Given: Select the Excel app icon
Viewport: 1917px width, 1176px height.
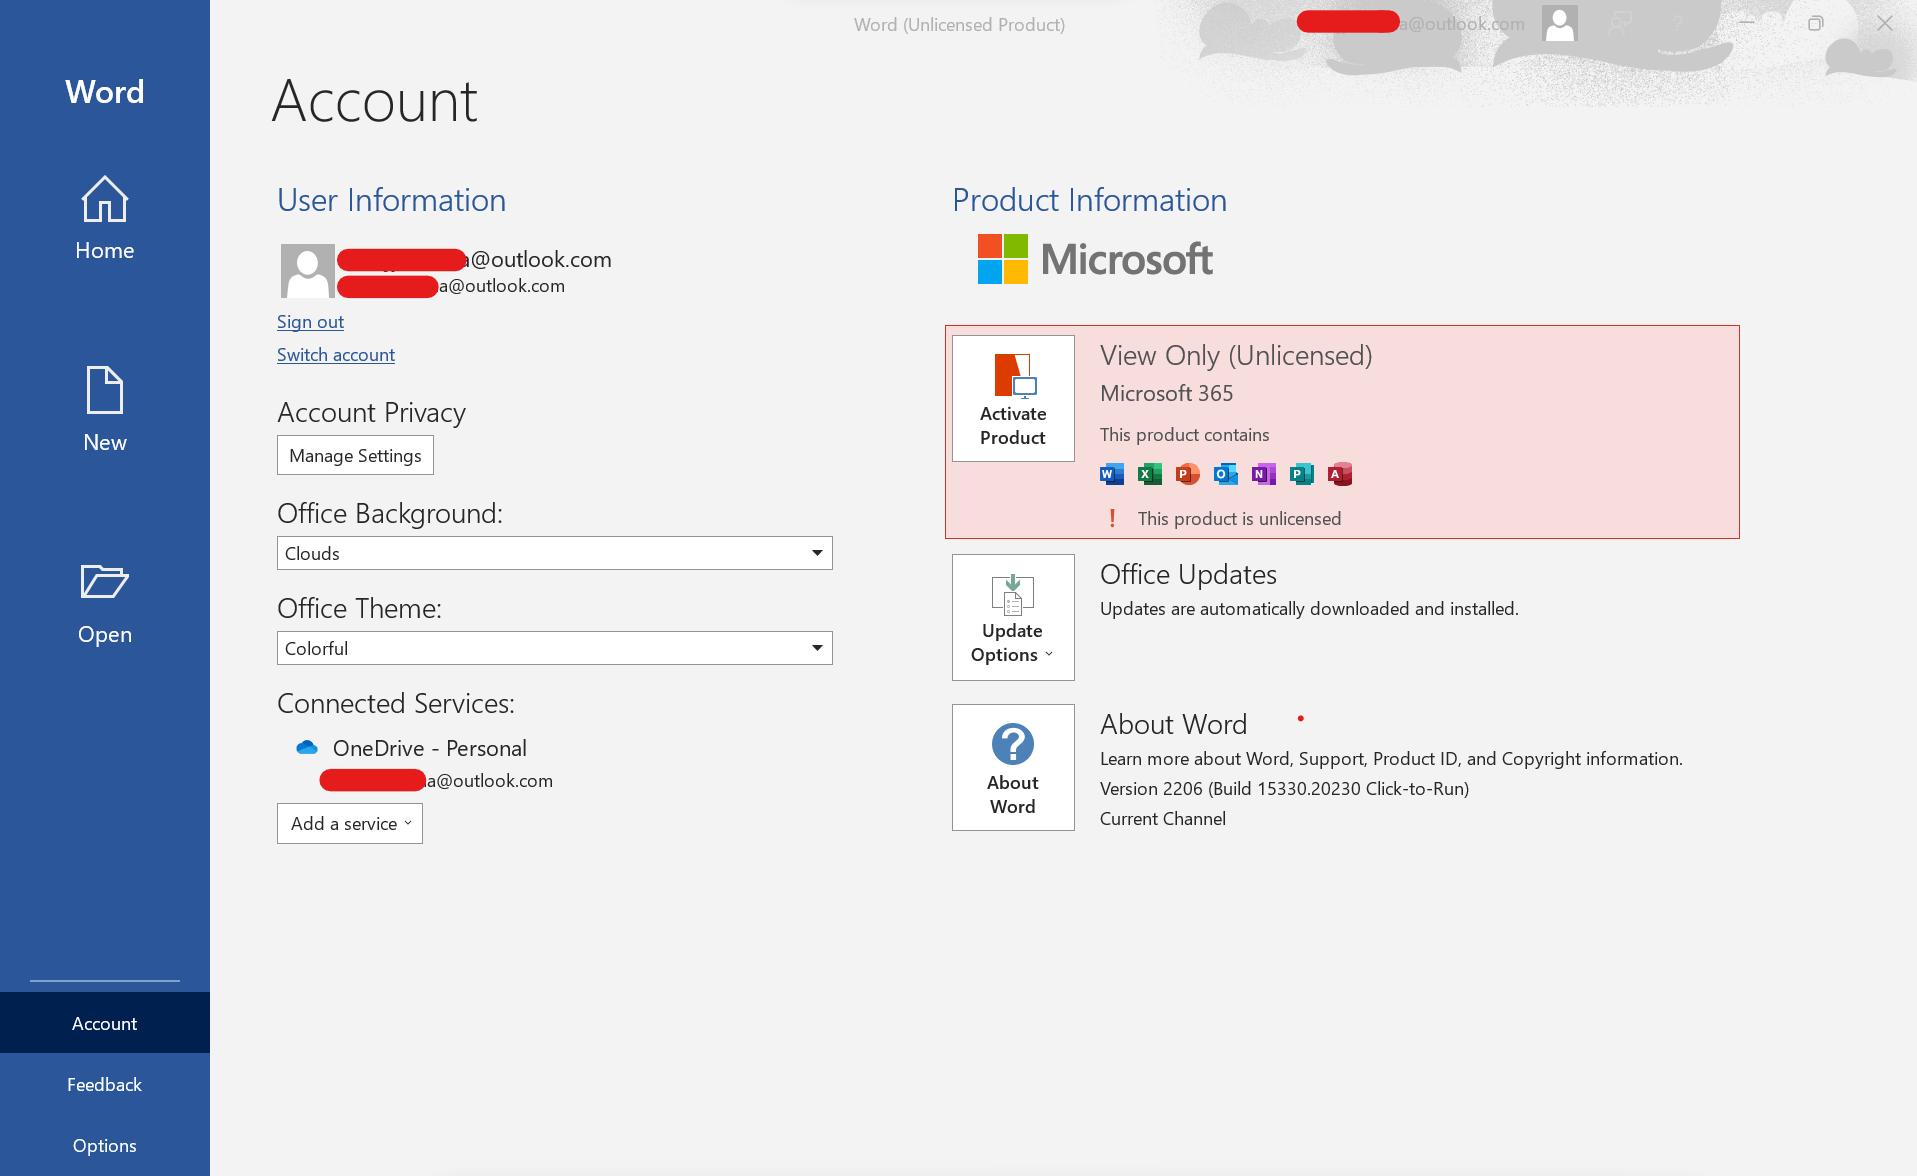Looking at the screenshot, I should 1148,474.
